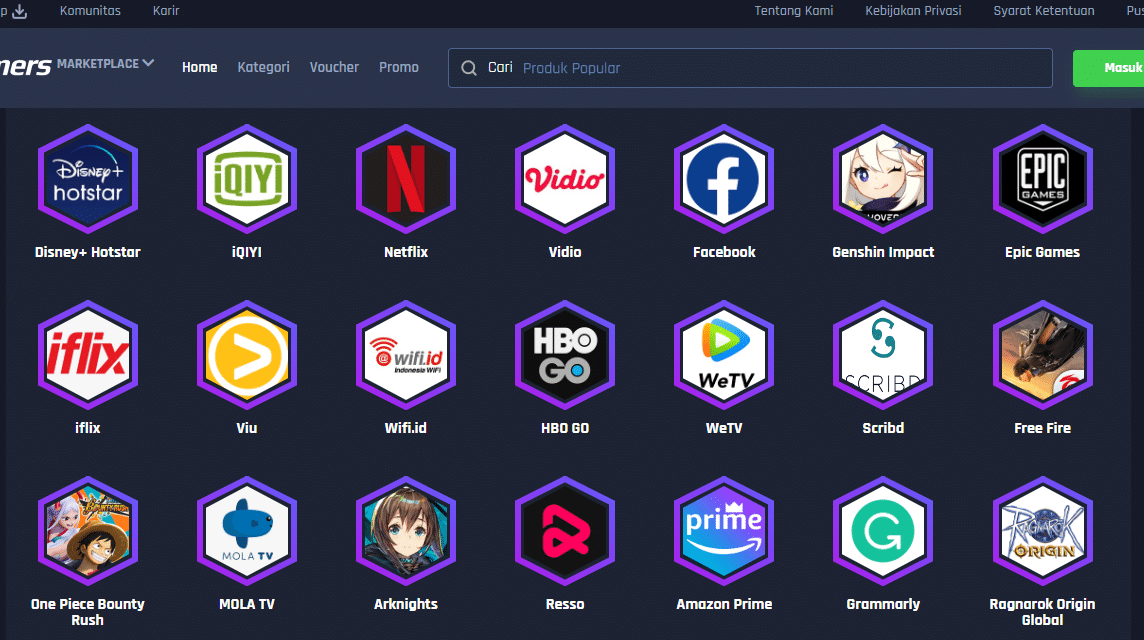Select the Resso product icon
Screen dimensions: 1144x640
point(565,531)
